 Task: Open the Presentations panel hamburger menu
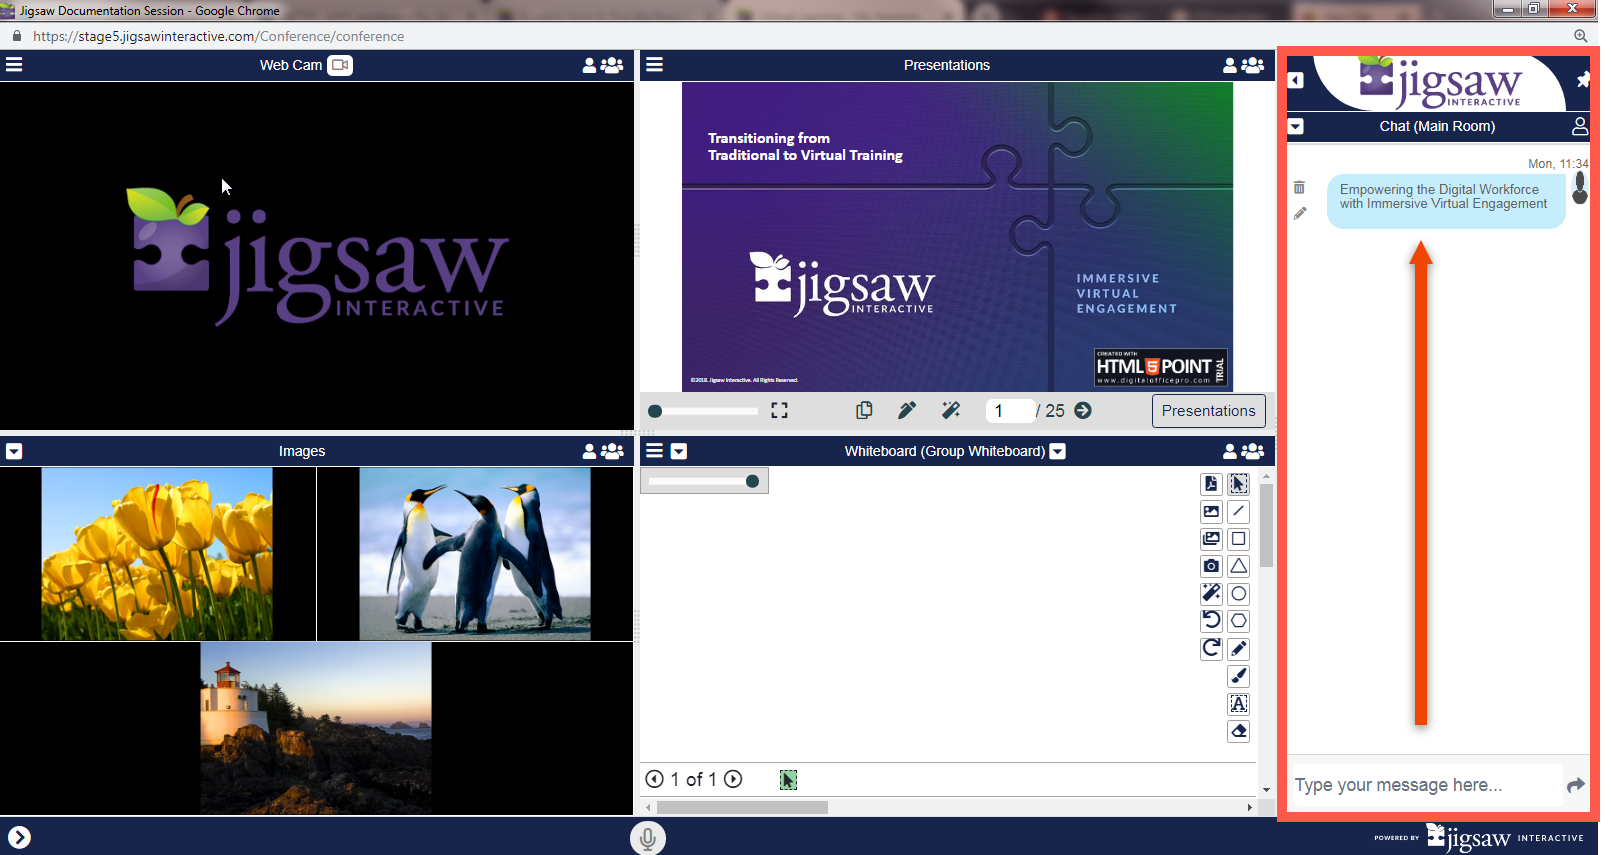tap(655, 65)
